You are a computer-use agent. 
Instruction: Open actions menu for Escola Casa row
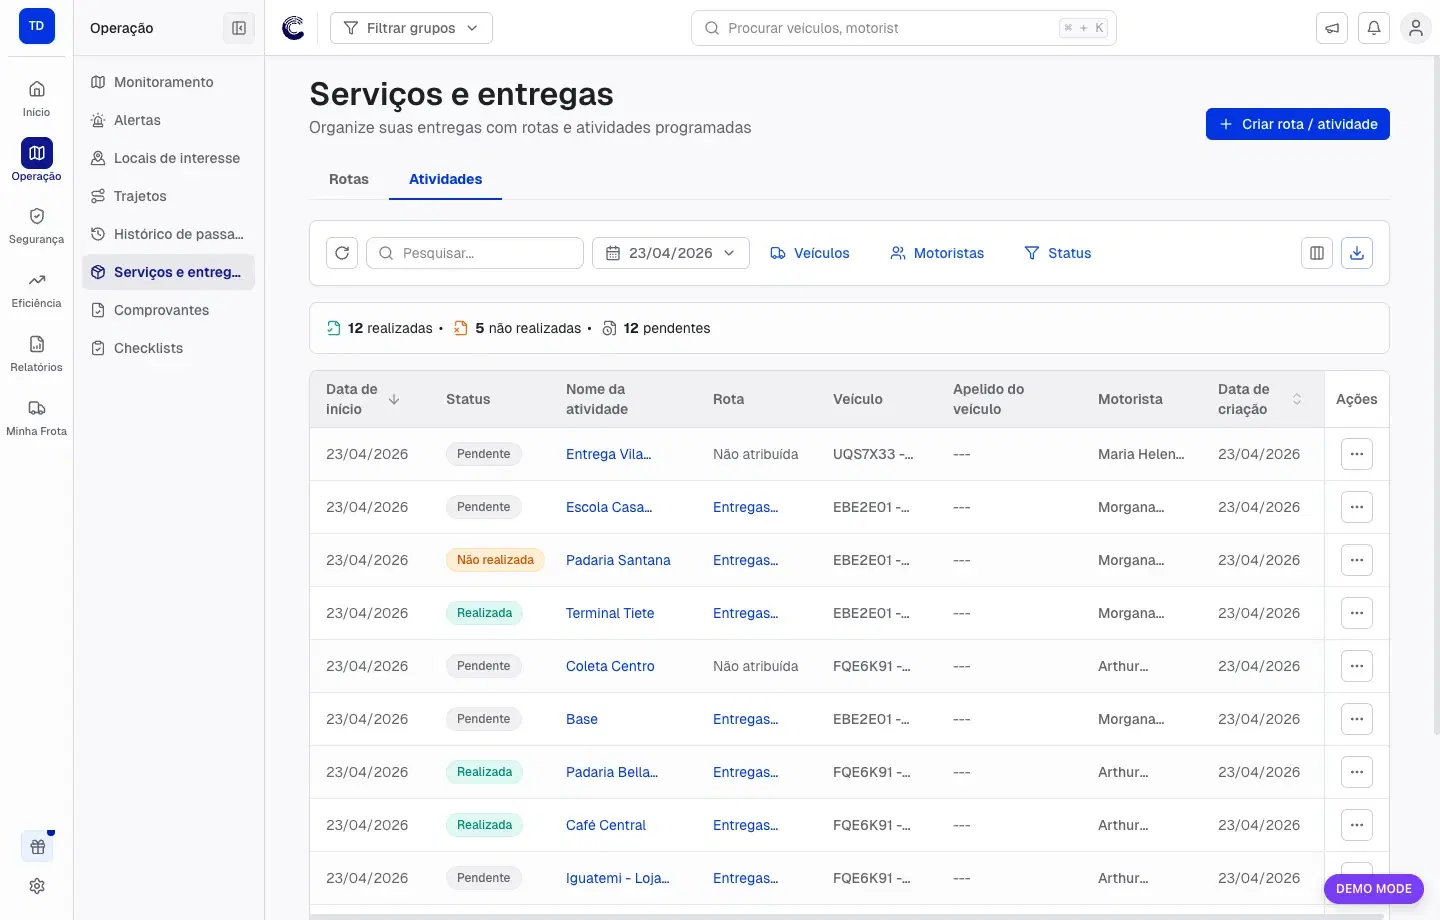click(1357, 507)
